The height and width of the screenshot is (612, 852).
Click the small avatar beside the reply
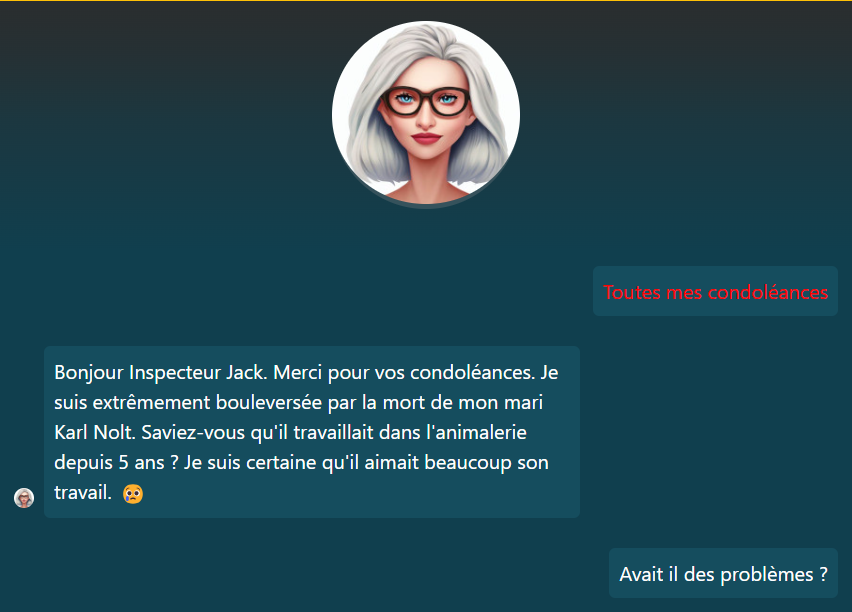[24, 498]
